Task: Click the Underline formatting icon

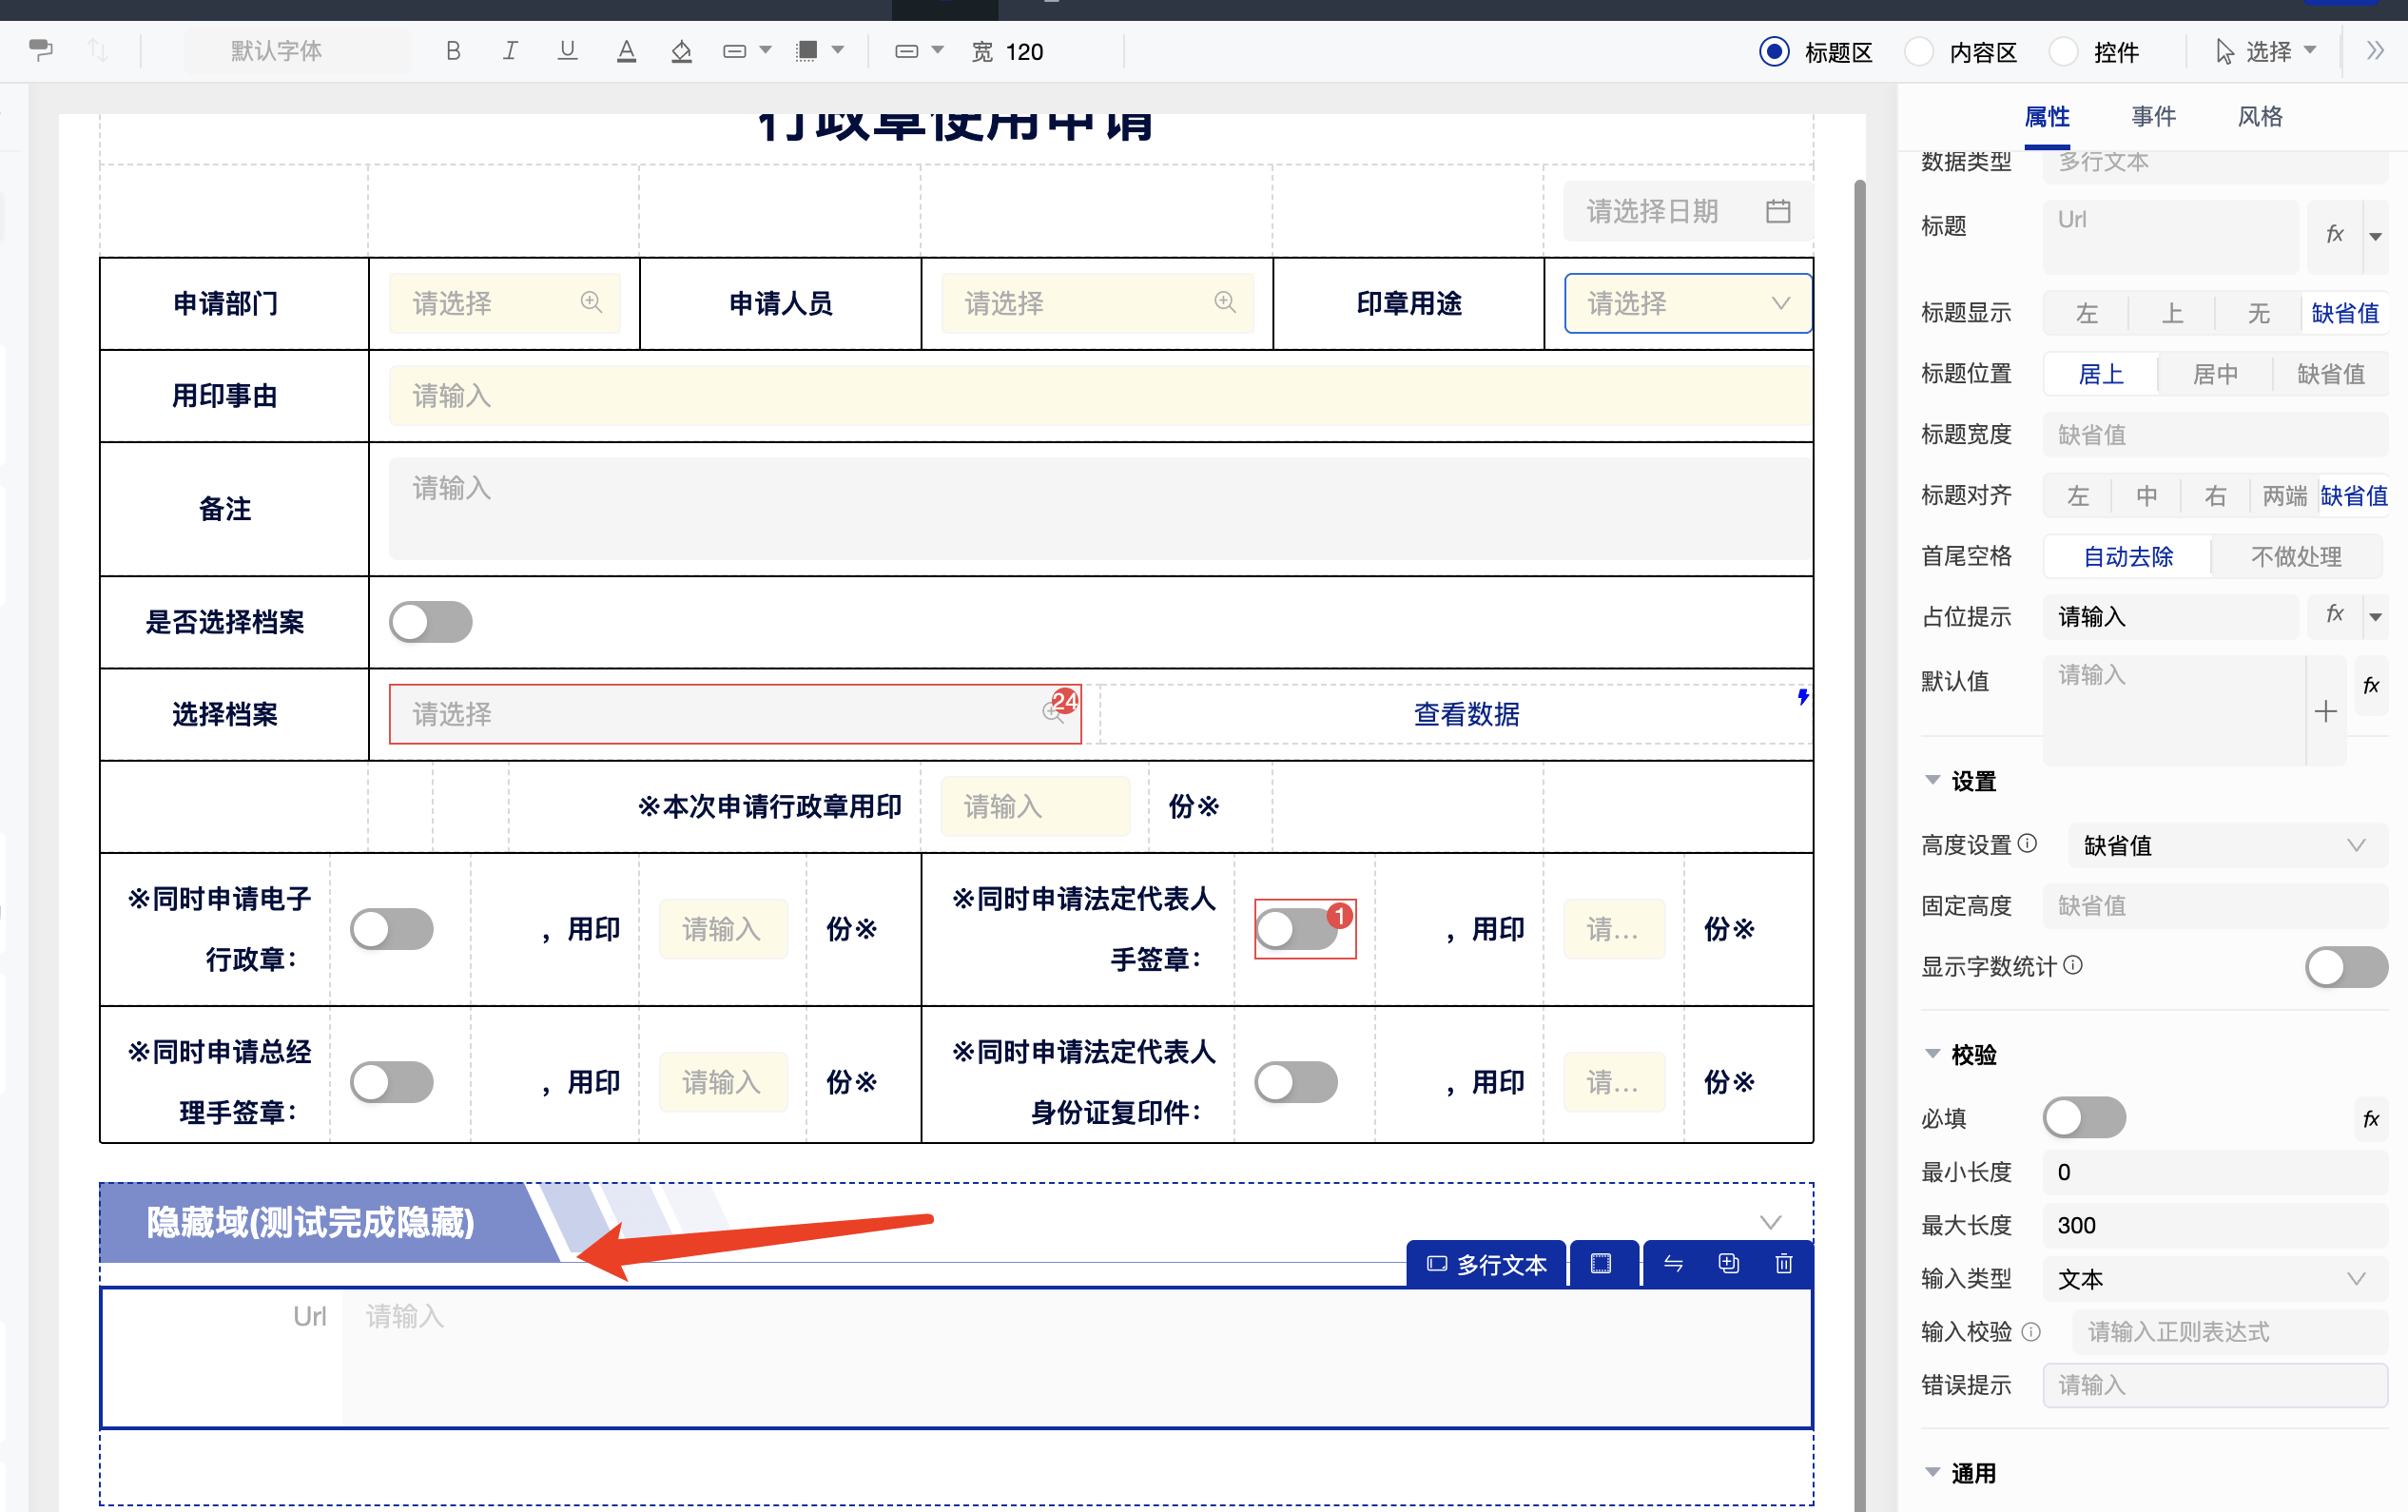Action: coord(567,51)
